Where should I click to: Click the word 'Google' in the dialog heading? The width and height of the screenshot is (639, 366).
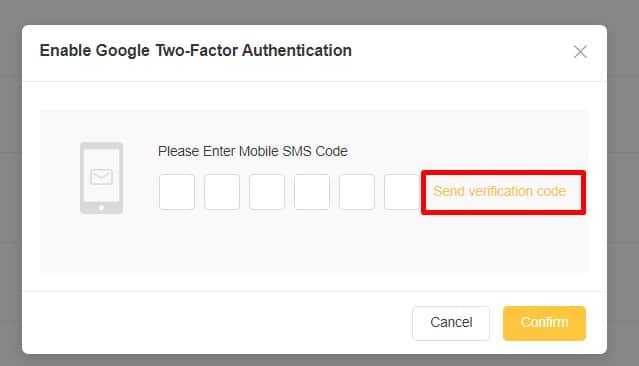[123, 51]
